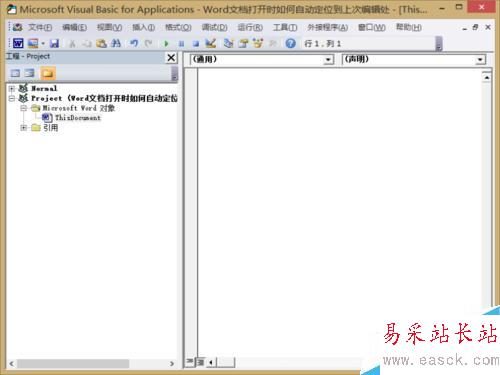
Task: Select the 引用 folder in project tree
Action: tap(50, 128)
